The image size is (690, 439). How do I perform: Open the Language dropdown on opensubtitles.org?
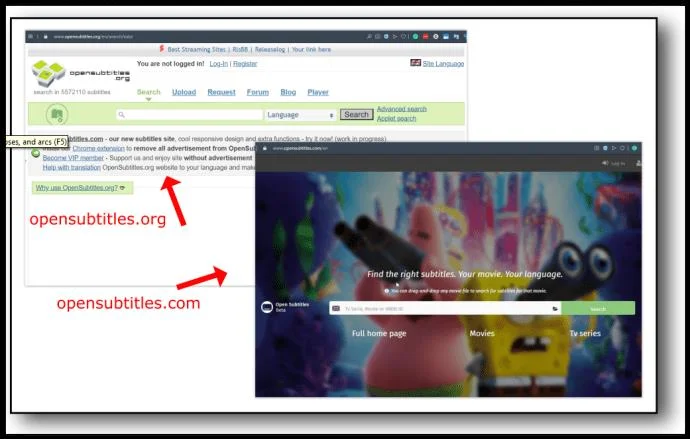click(300, 115)
